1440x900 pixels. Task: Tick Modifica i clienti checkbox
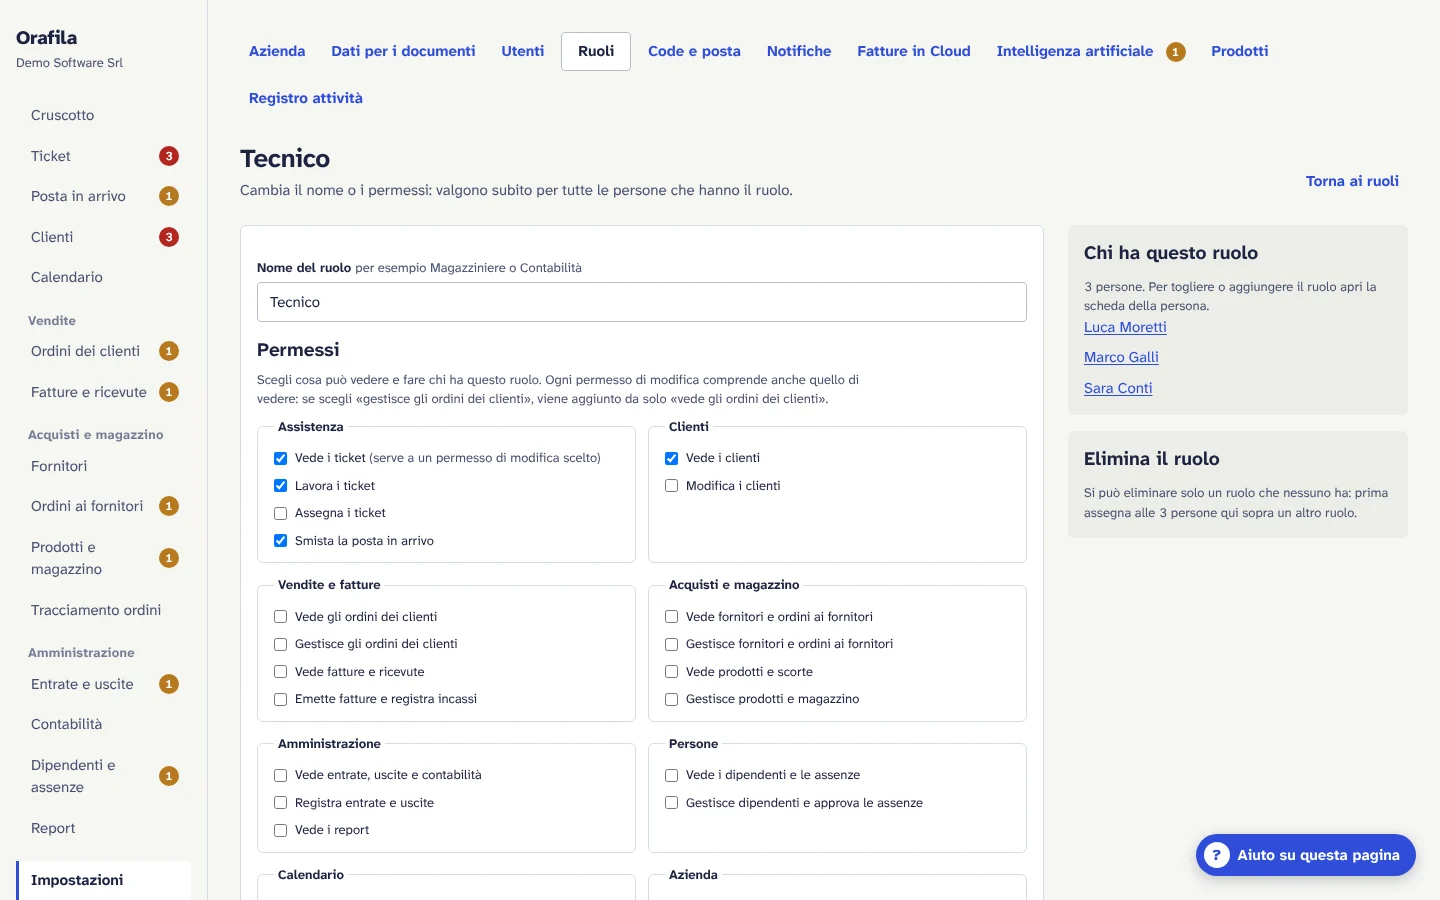(672, 486)
